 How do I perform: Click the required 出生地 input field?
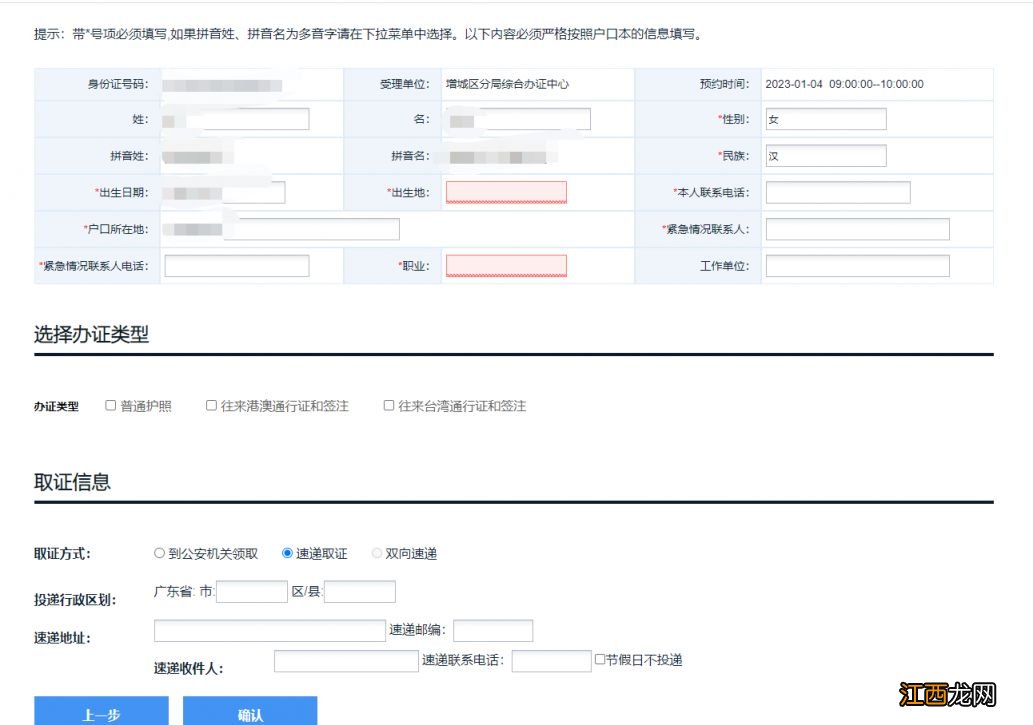(506, 191)
